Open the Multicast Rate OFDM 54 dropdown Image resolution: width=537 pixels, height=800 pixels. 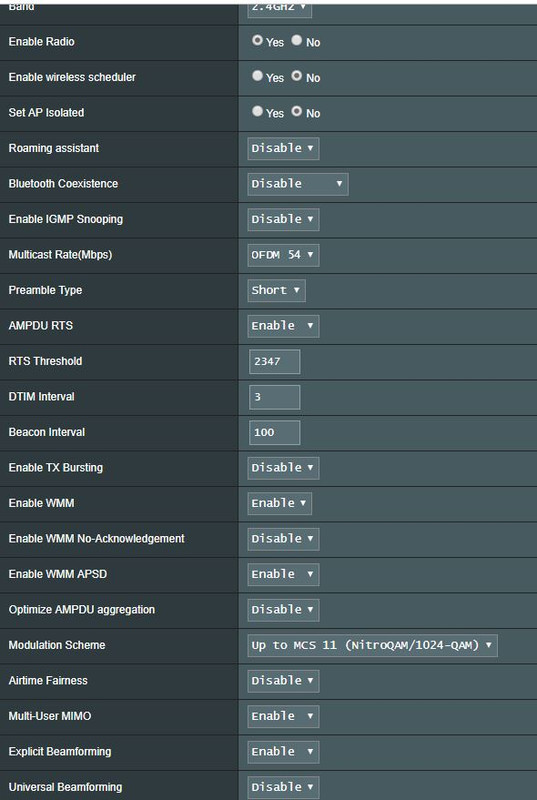[283, 255]
